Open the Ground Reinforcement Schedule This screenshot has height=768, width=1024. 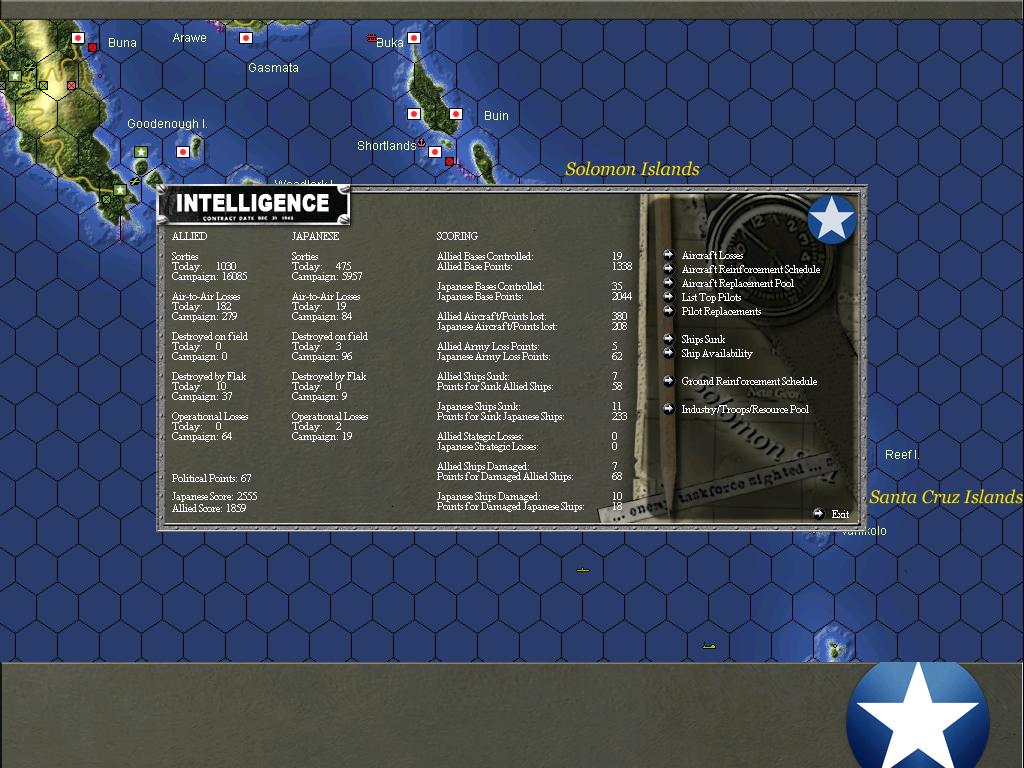click(x=749, y=381)
